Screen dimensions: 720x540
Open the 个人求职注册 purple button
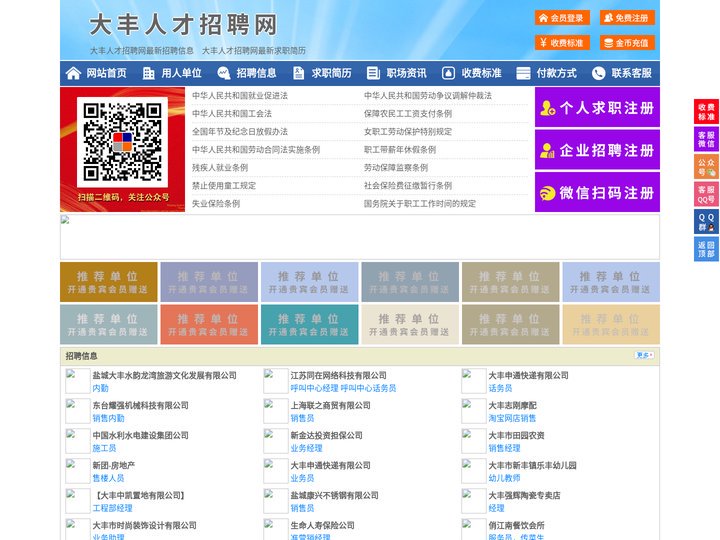click(597, 107)
